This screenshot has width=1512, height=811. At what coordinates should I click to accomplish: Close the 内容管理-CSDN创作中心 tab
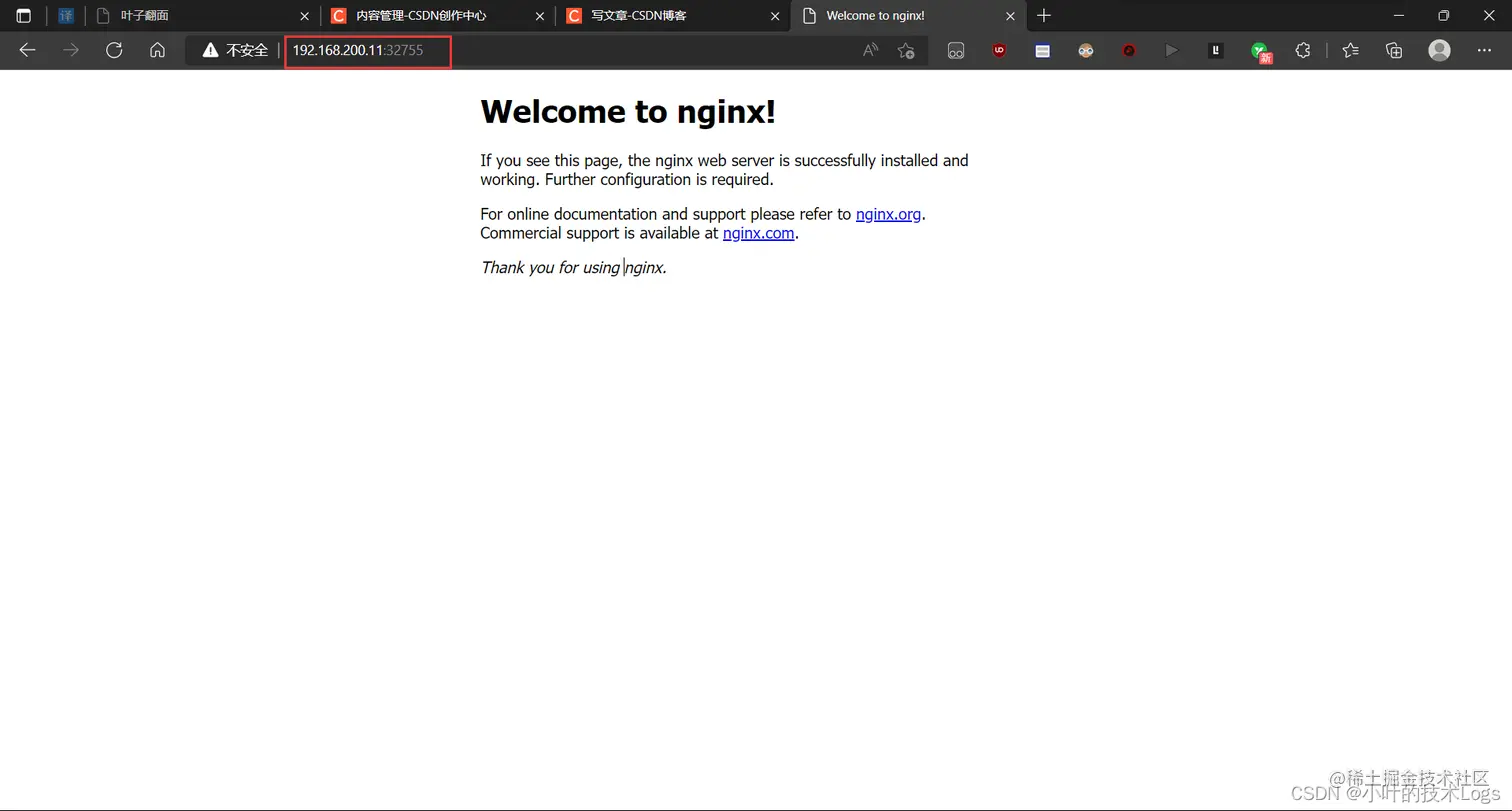click(x=540, y=16)
